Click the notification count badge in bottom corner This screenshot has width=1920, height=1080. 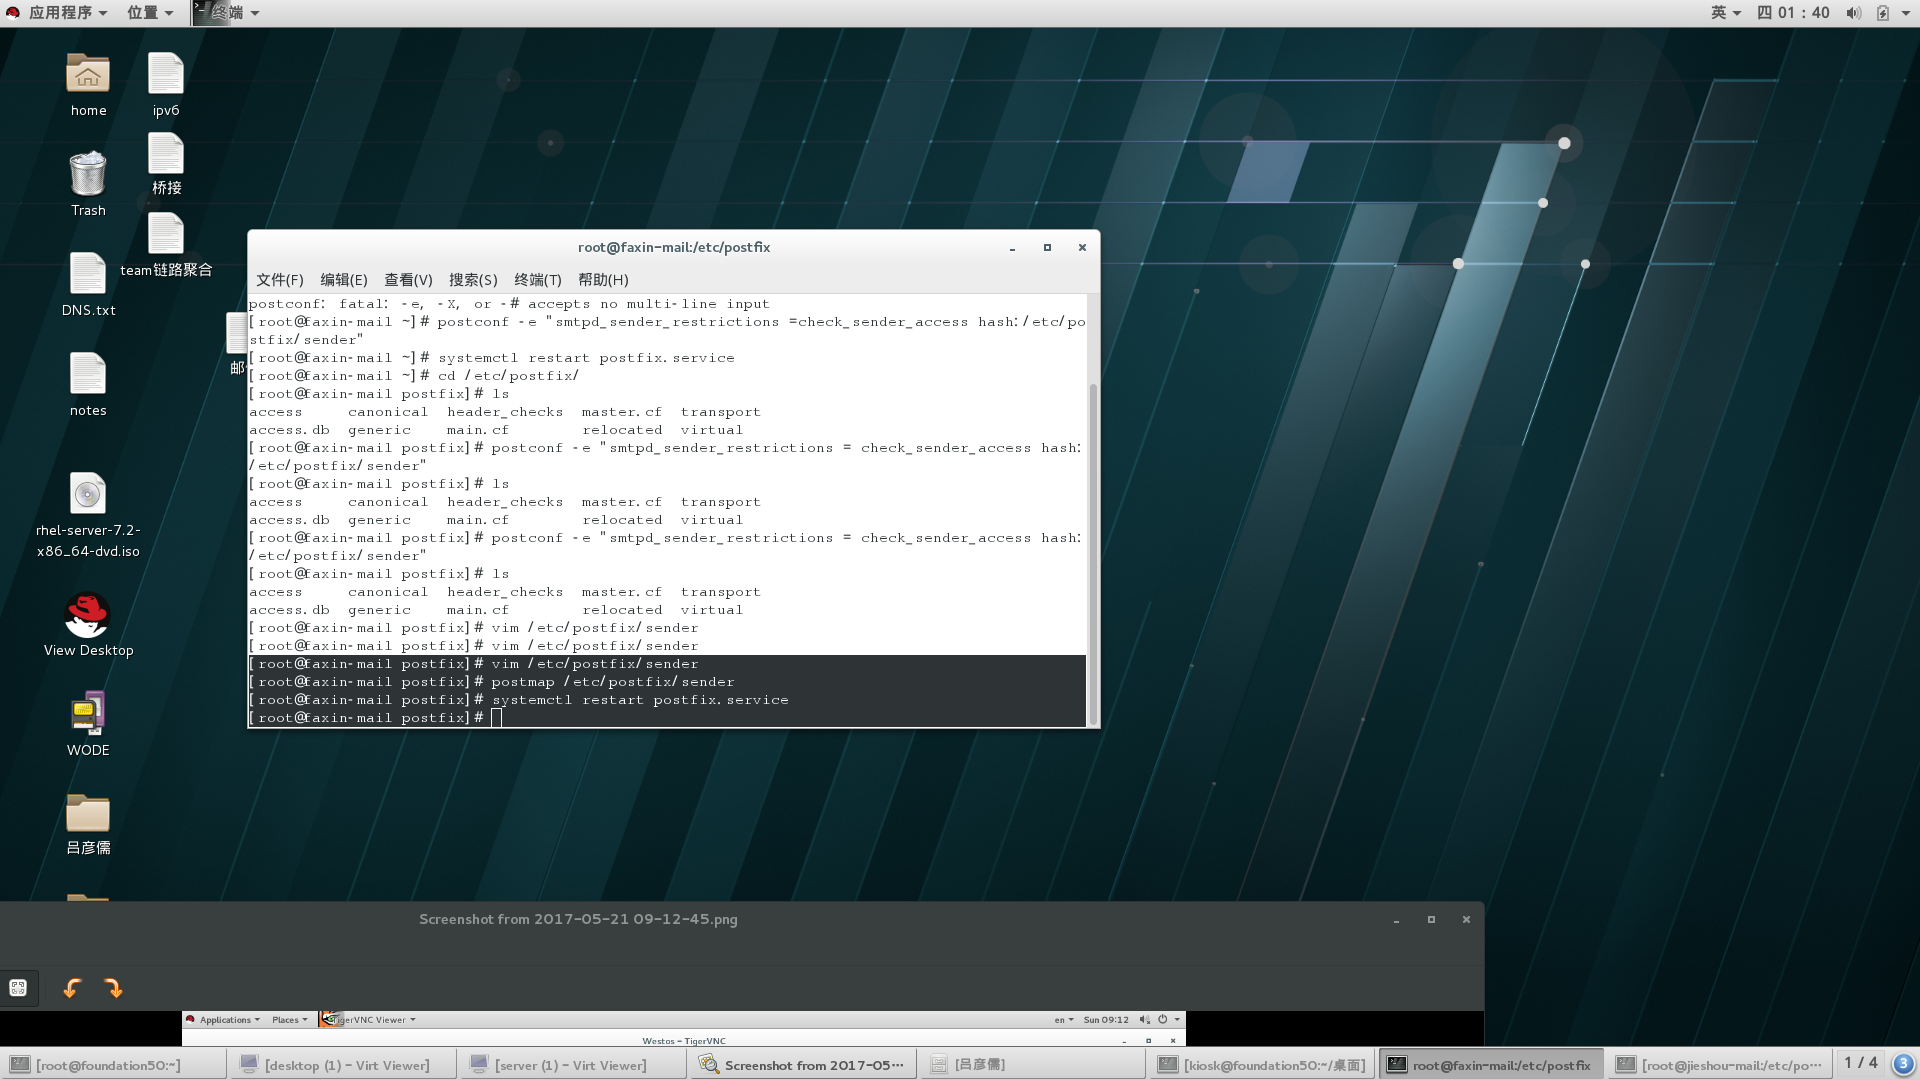point(1903,1064)
